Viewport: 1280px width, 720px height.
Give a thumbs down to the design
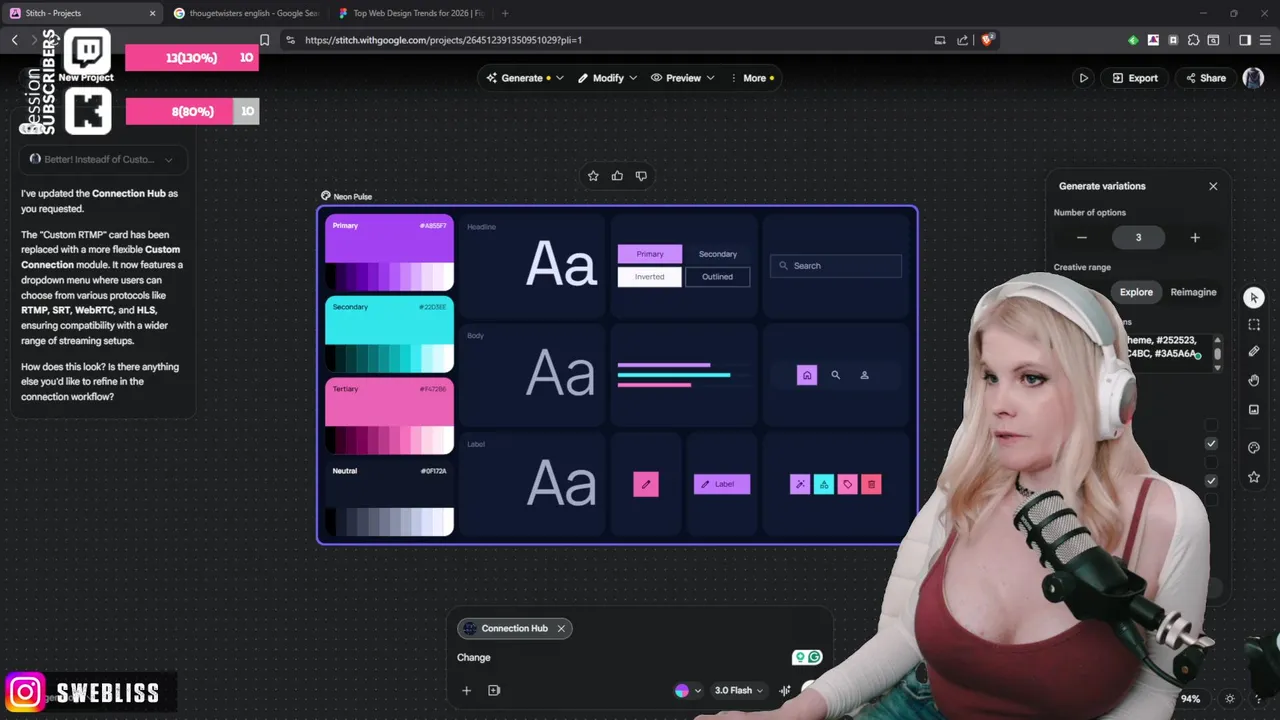coord(641,176)
